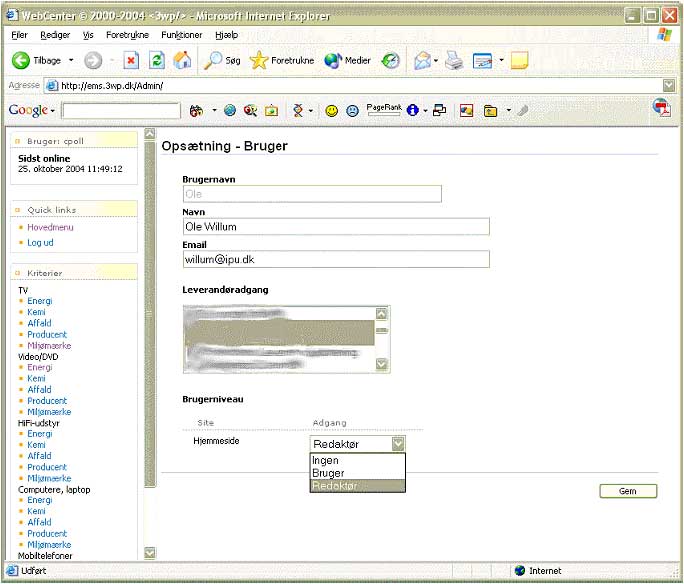
Task: Click the sad face vote icon
Action: [352, 111]
